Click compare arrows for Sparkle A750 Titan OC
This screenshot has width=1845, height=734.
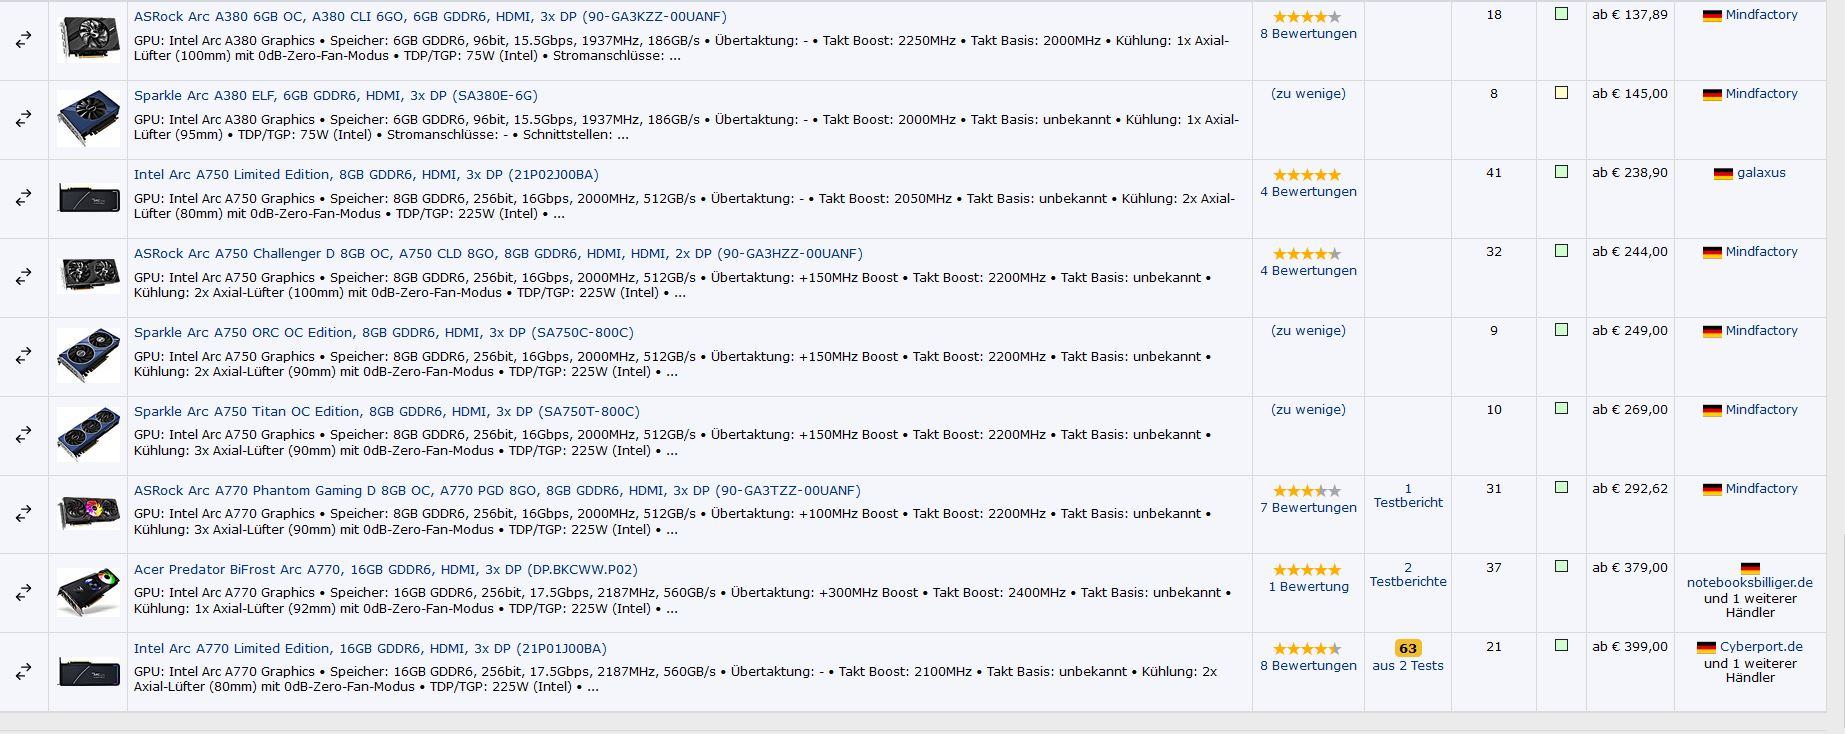pos(23,435)
